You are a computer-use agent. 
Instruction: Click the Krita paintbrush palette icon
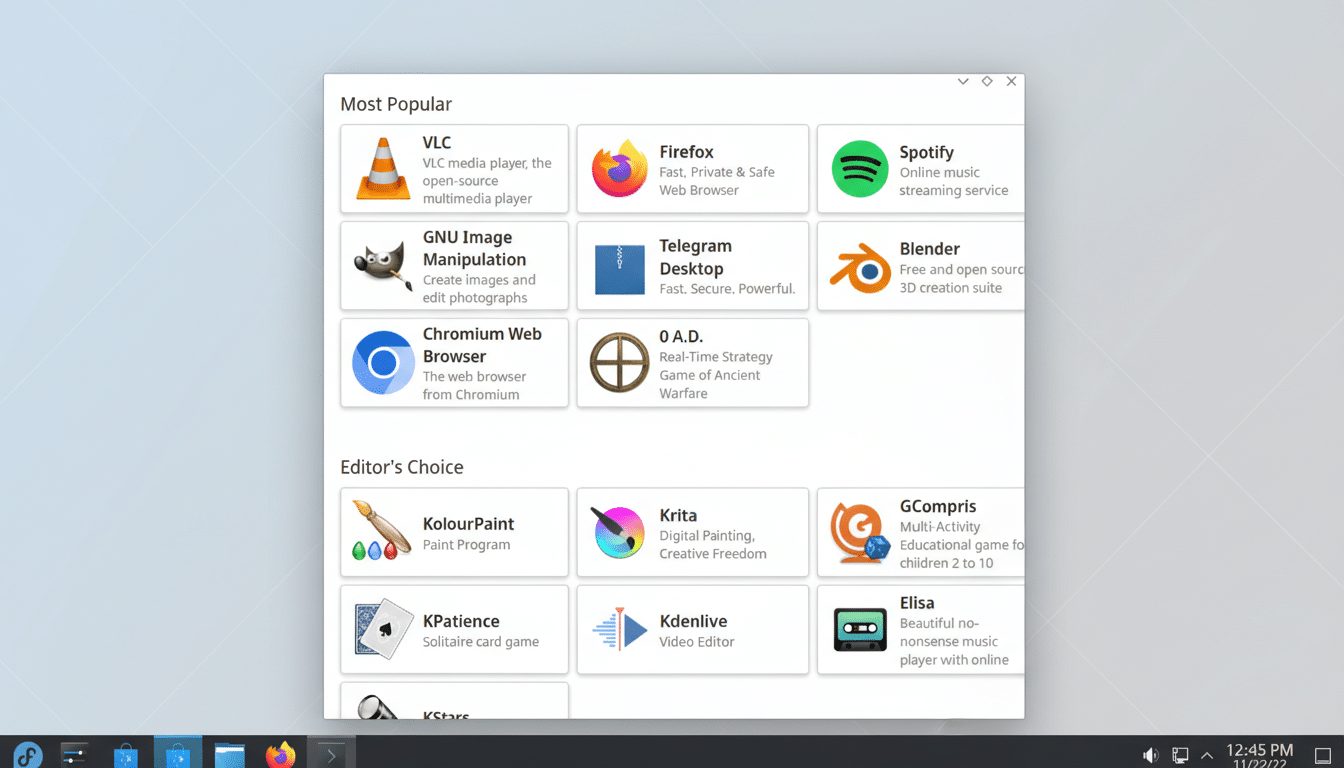point(618,532)
